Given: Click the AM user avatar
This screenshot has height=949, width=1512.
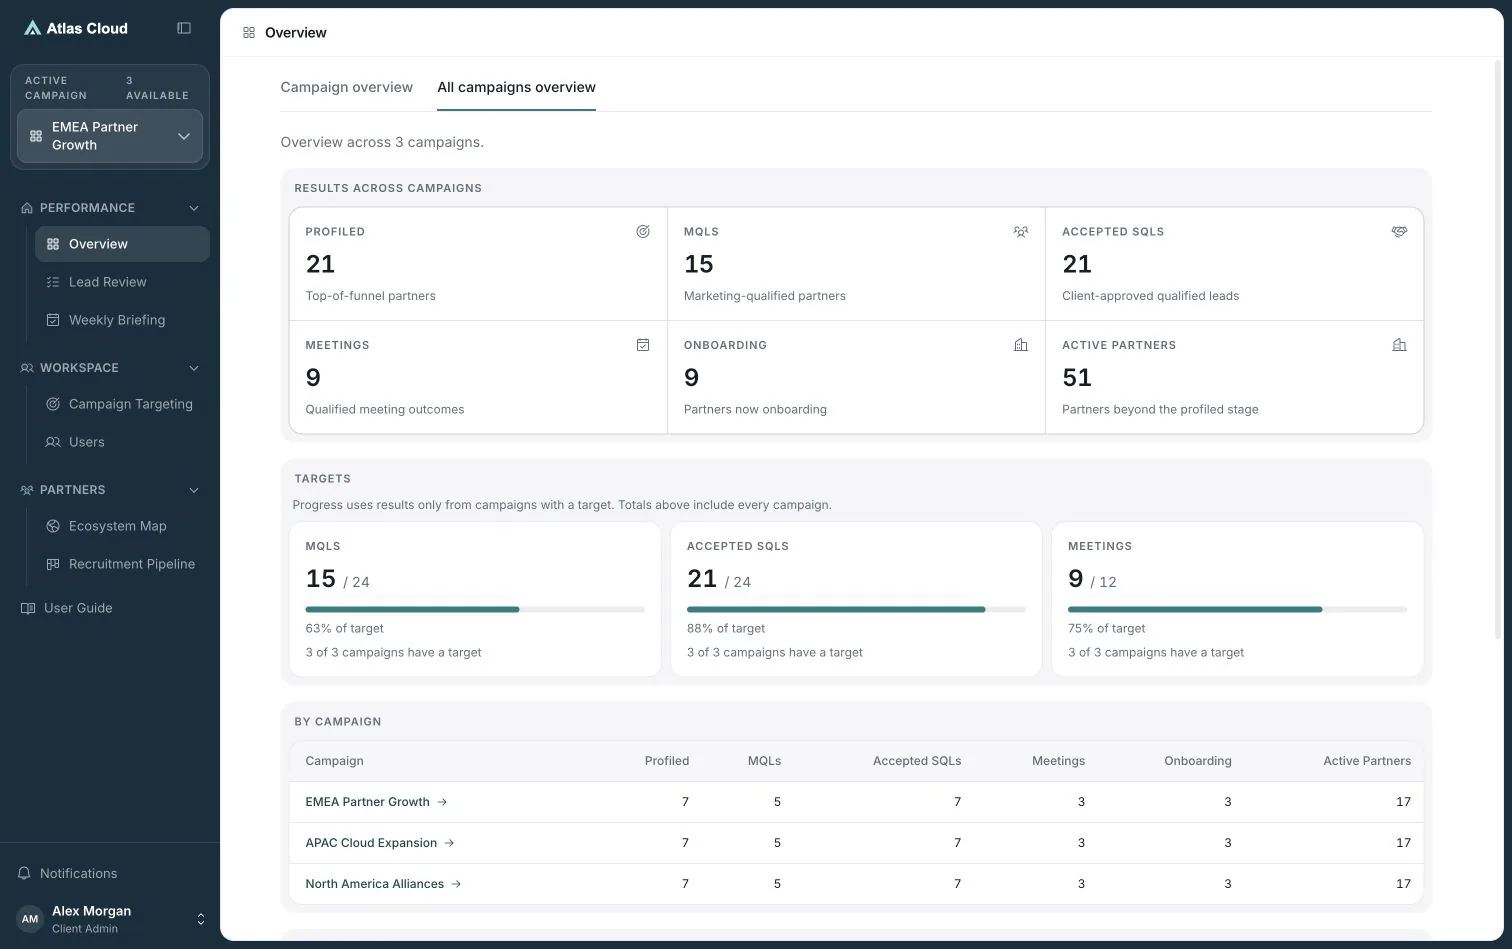Looking at the screenshot, I should (x=30, y=919).
